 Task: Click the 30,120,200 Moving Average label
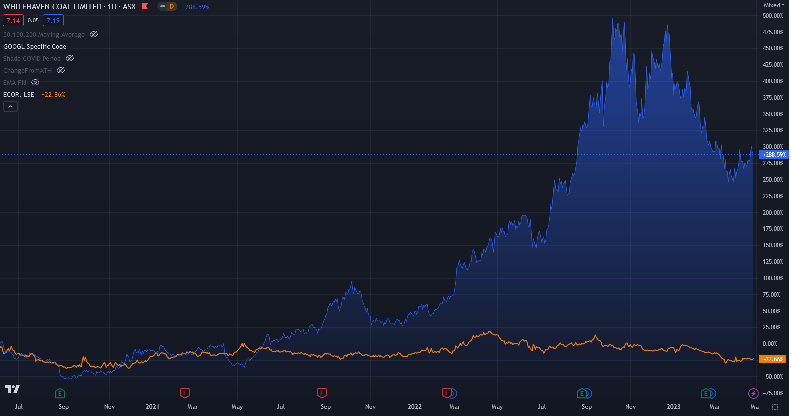pos(44,34)
